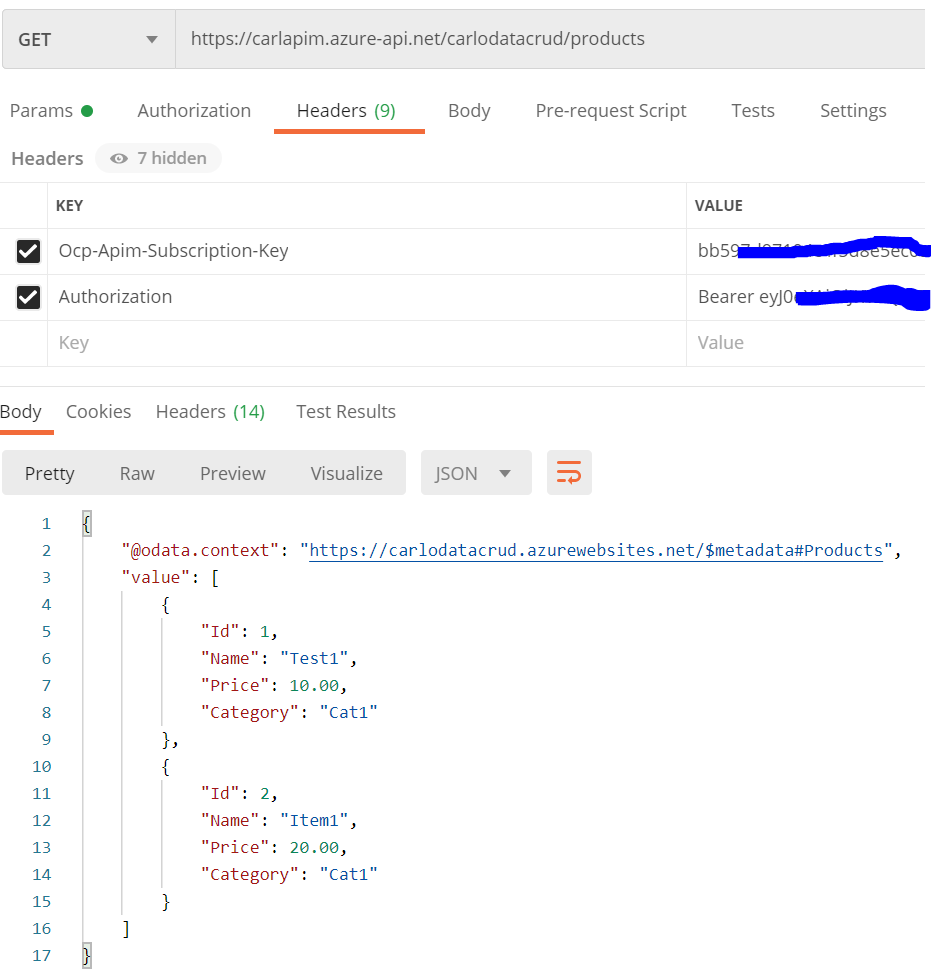
Task: Switch to Raw response view
Action: tap(136, 472)
